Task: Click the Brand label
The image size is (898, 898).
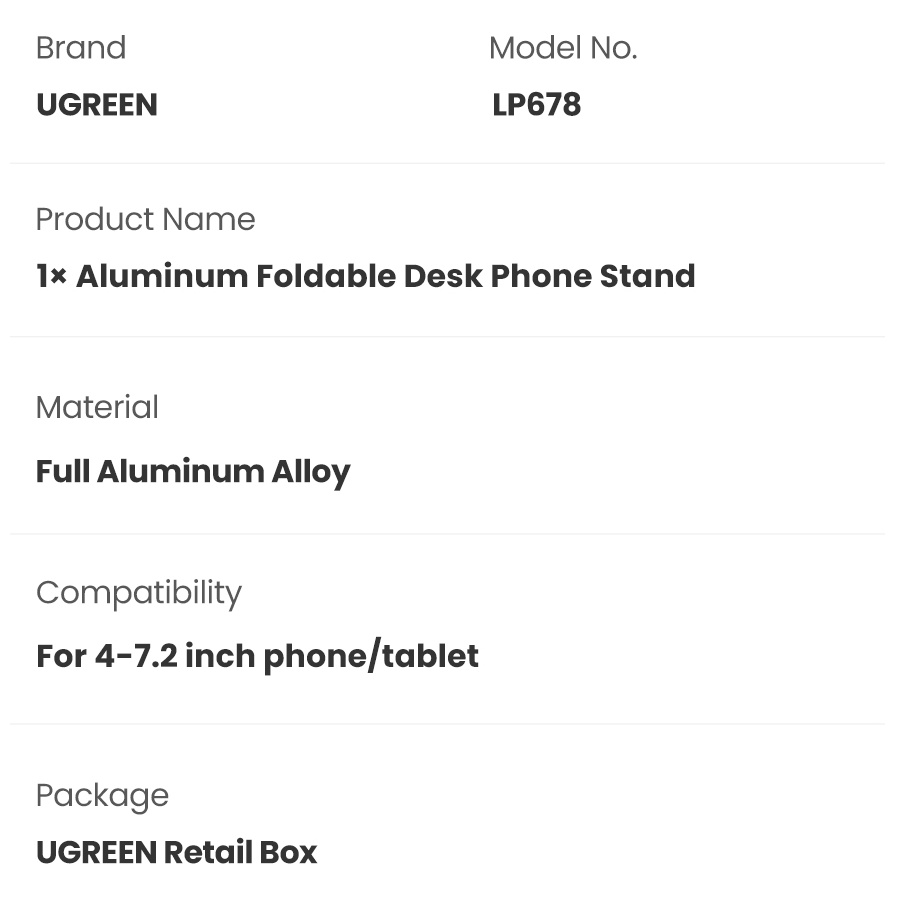Action: 81,48
